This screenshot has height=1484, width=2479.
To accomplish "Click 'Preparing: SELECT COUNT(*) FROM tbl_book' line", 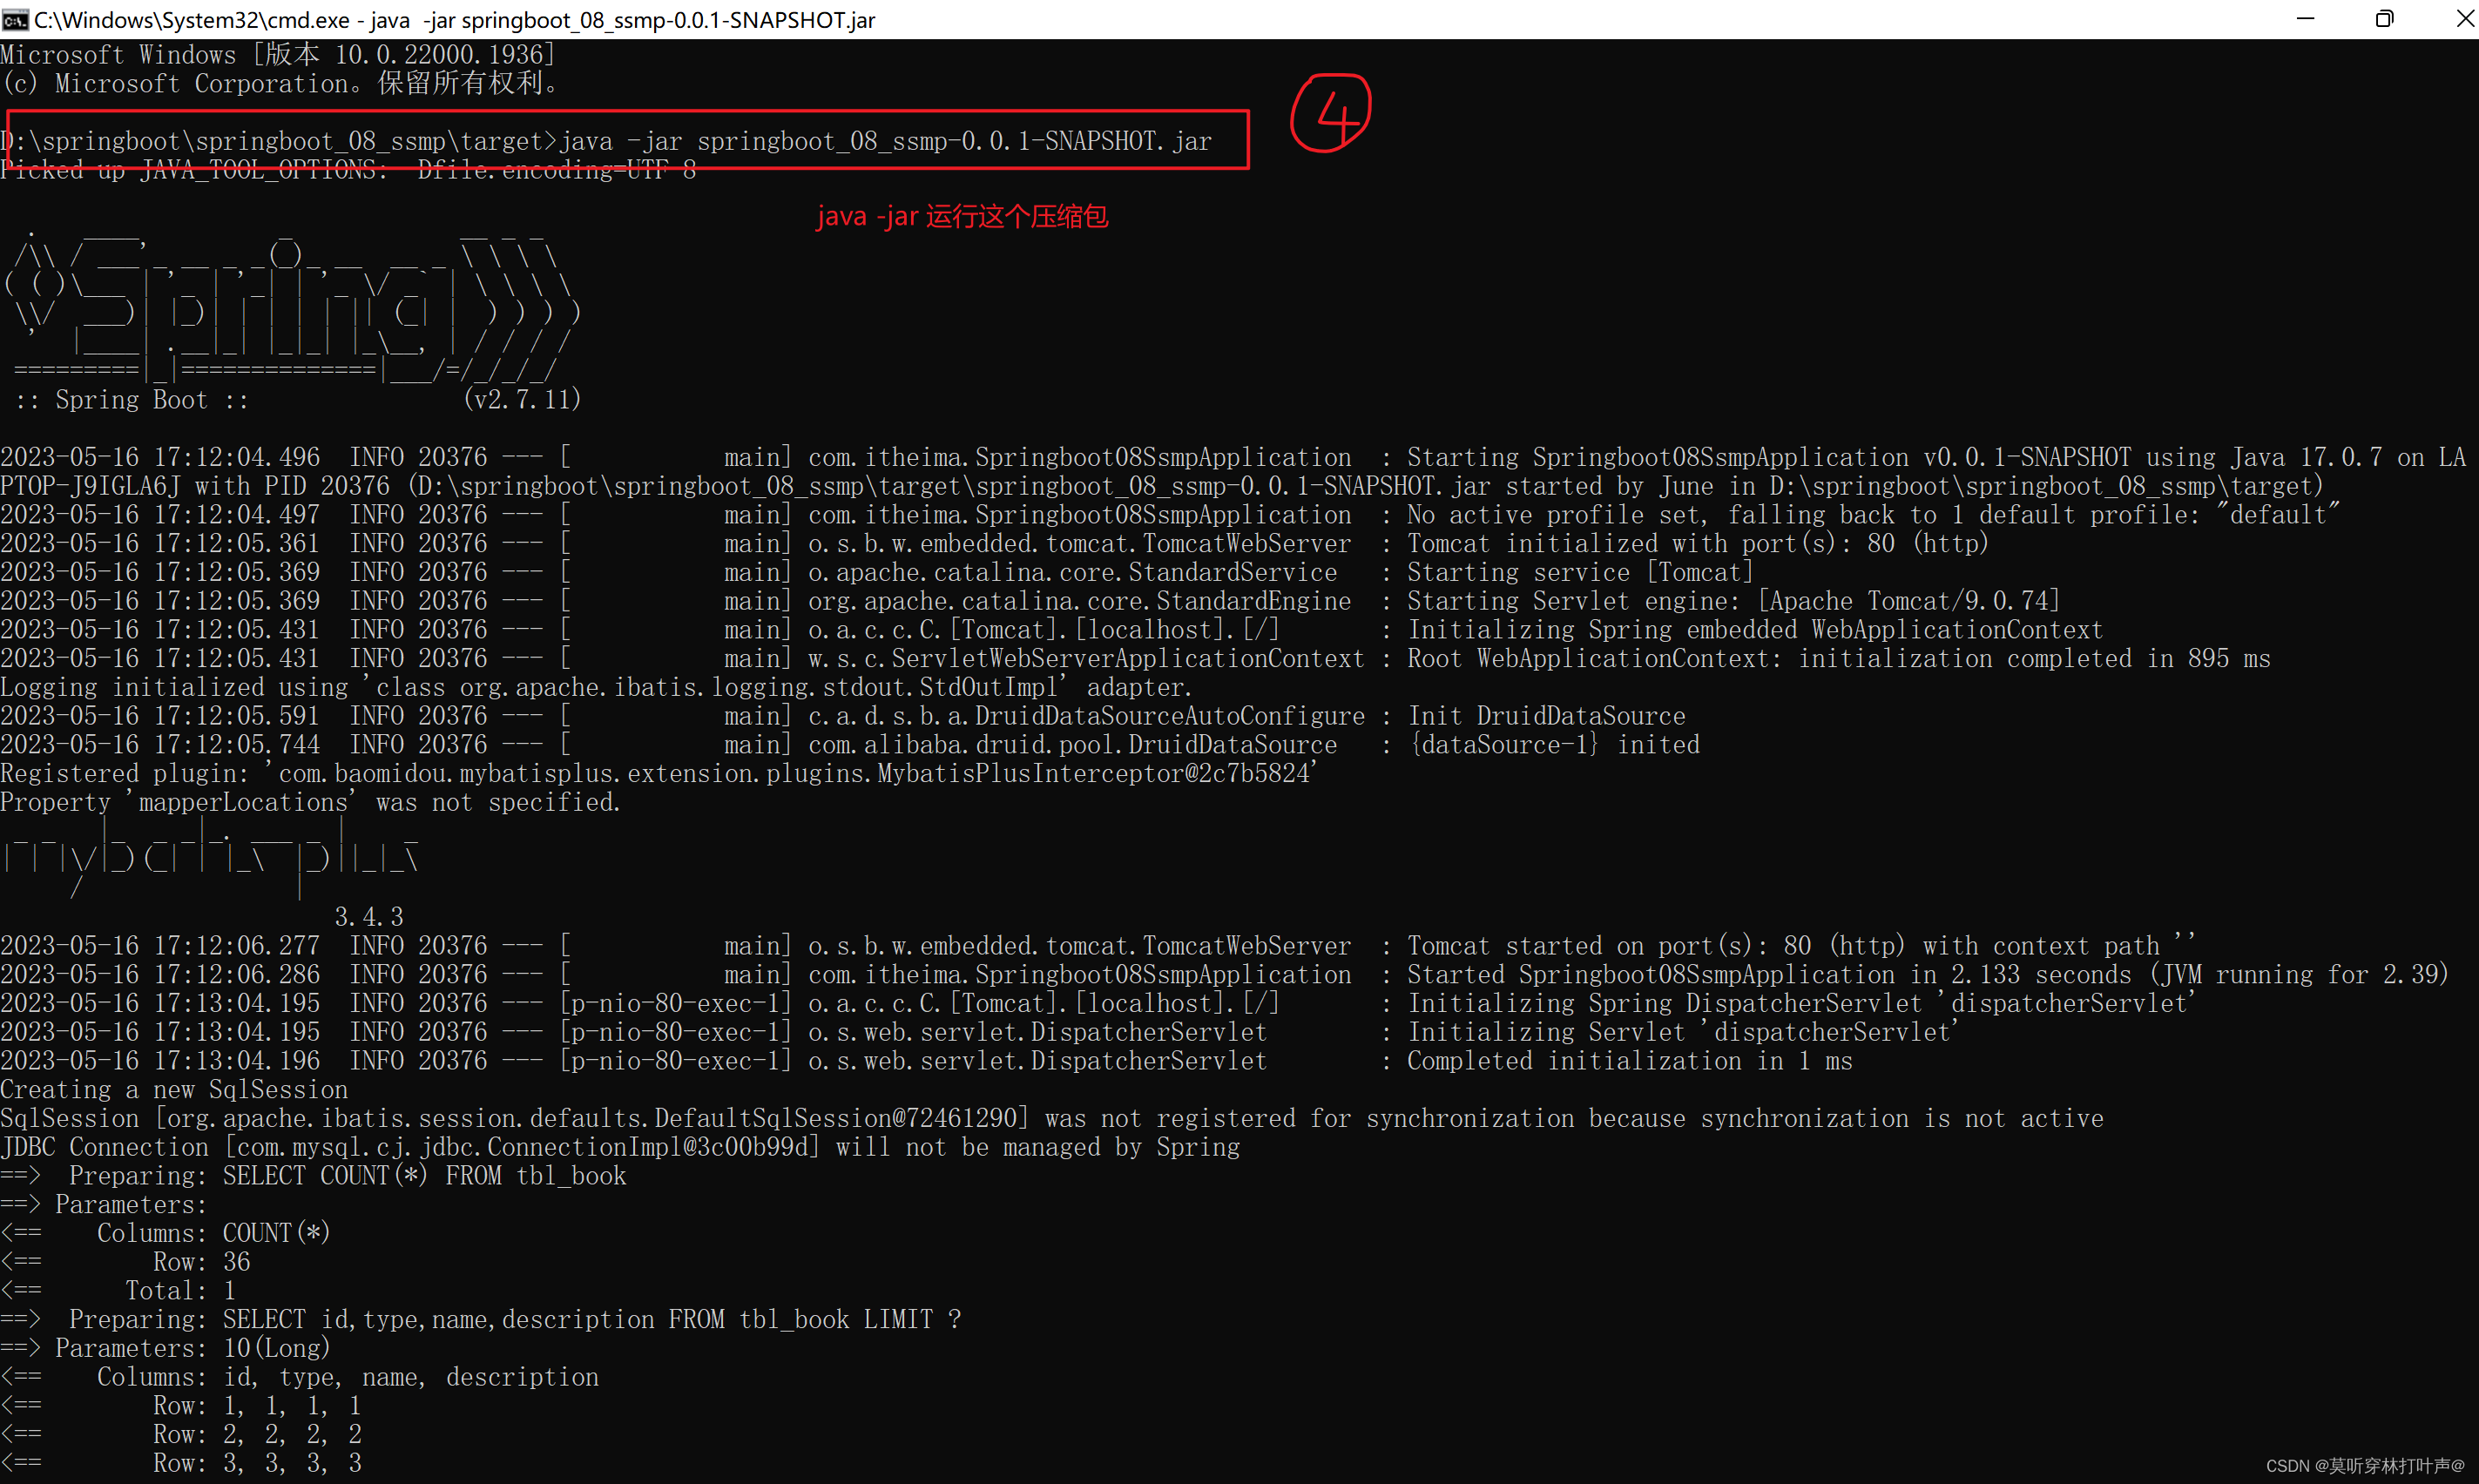I will pyautogui.click(x=313, y=1176).
